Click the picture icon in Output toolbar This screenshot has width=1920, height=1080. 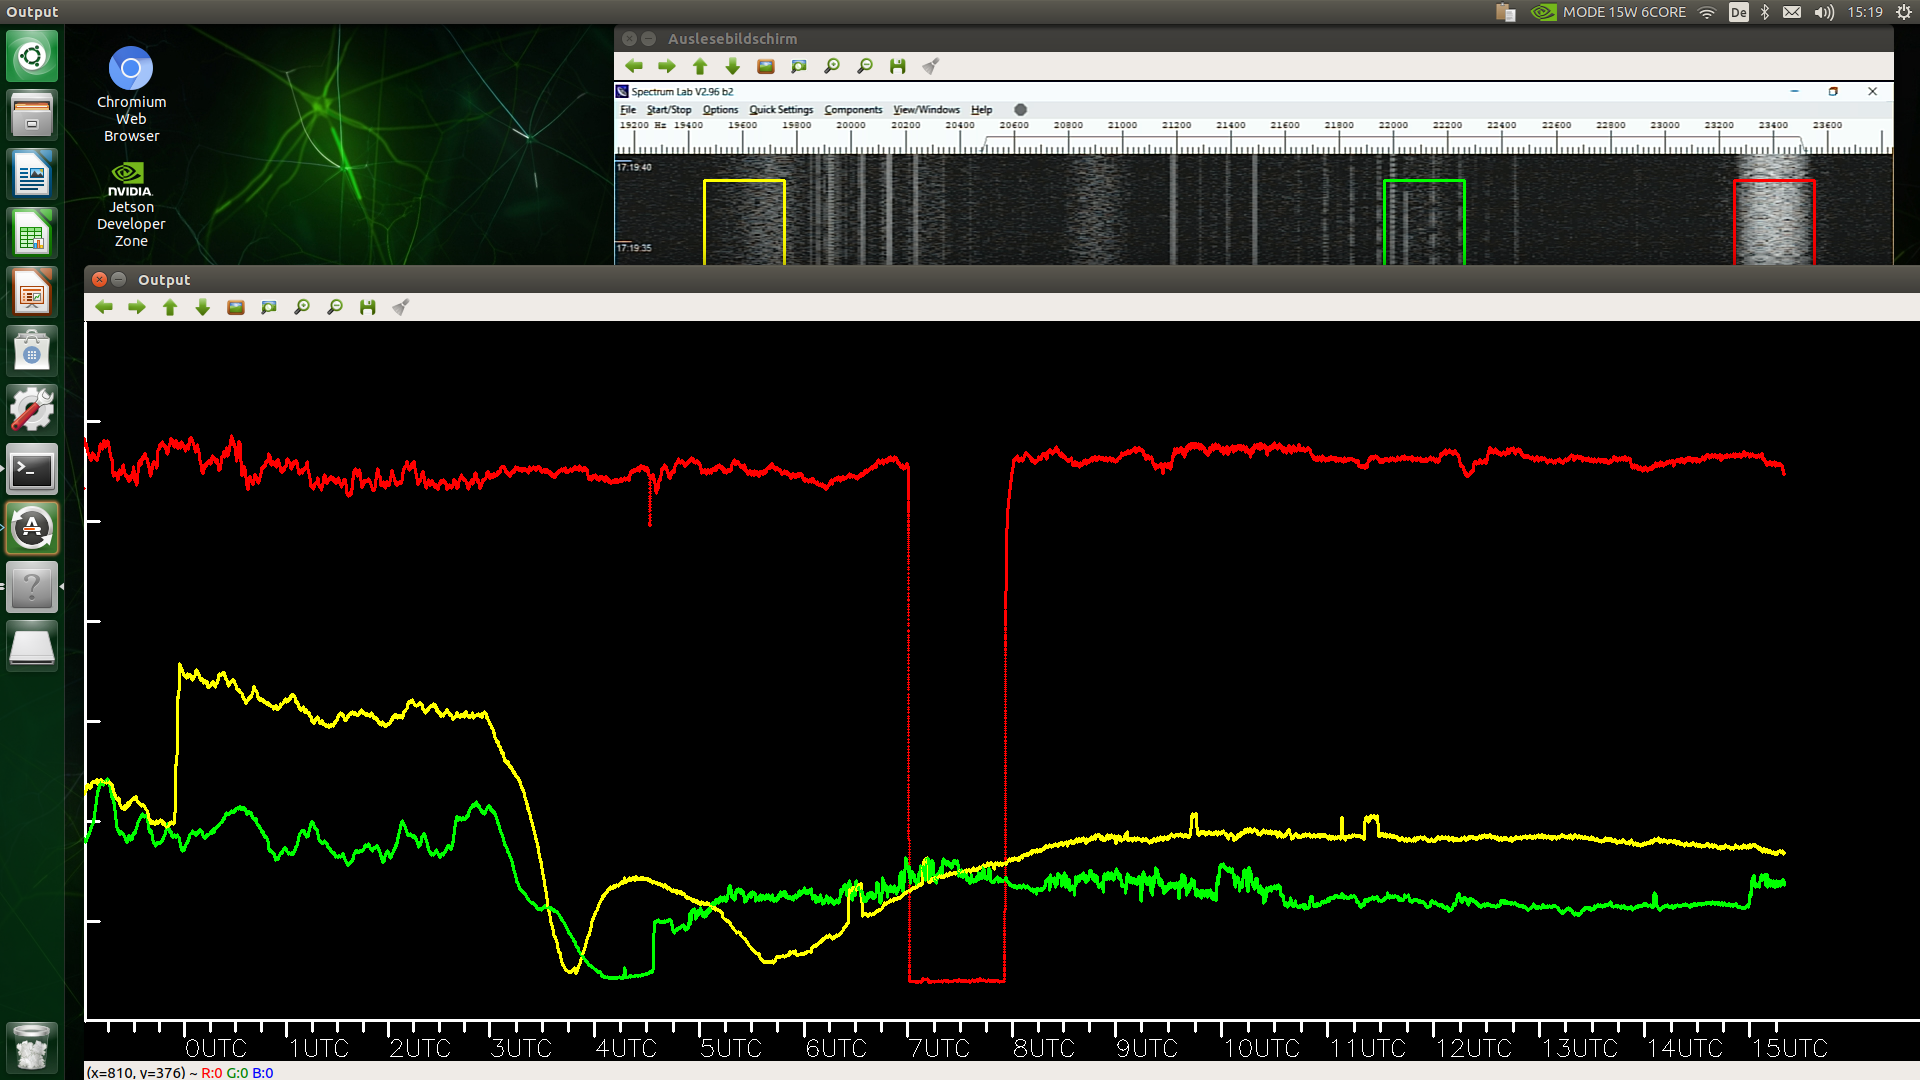point(236,307)
